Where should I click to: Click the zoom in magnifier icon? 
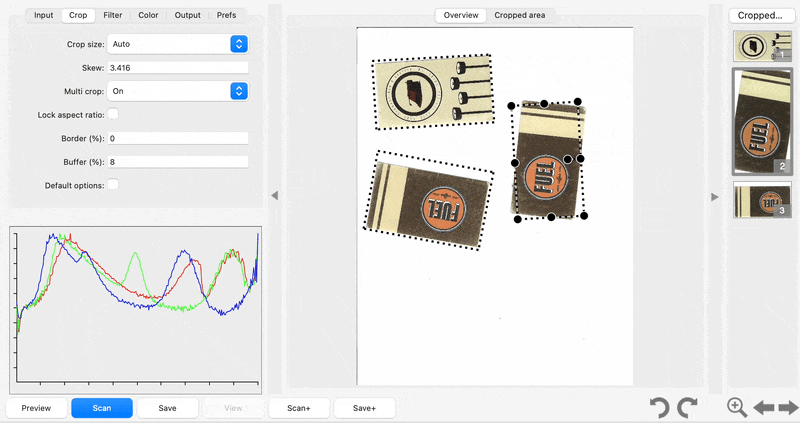[x=737, y=408]
